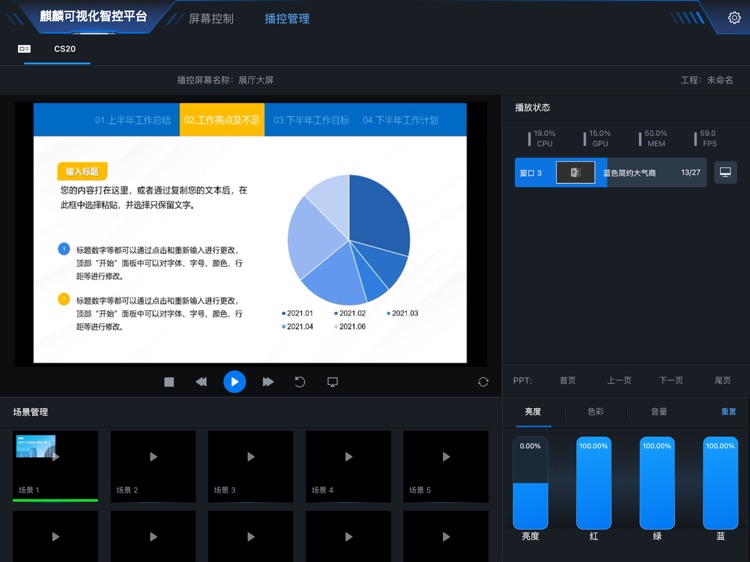
Task: Play scene 场景 4
Action: click(x=348, y=457)
